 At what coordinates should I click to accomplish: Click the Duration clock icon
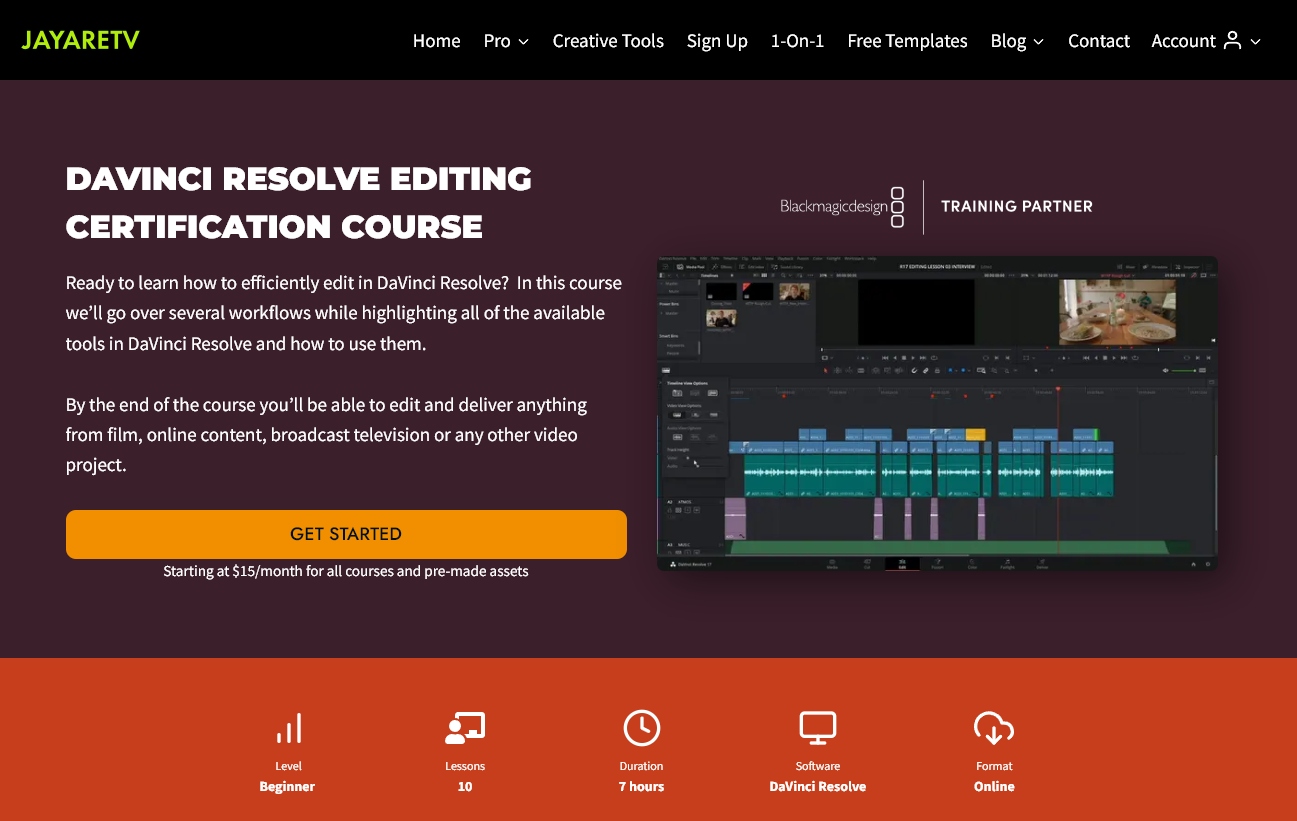pos(642,728)
